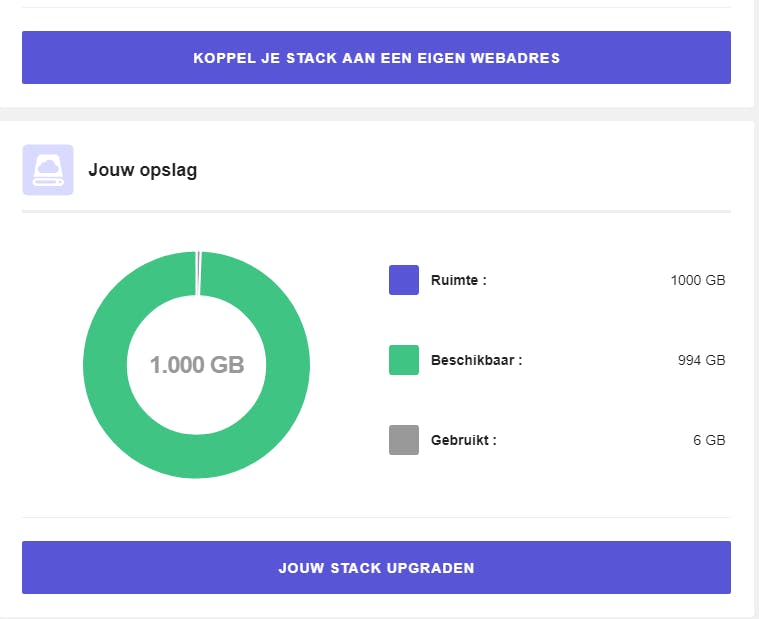Click the 1.000 GB text in the donut center
Image resolution: width=759 pixels, height=619 pixels.
[197, 365]
